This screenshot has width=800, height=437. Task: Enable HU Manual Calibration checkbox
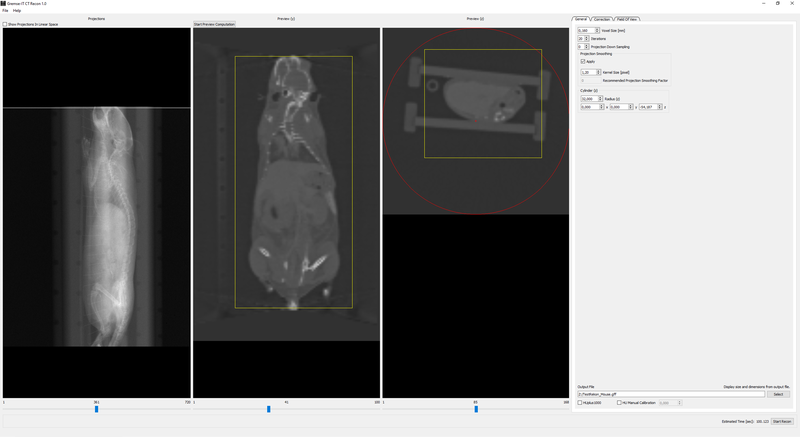[619, 403]
